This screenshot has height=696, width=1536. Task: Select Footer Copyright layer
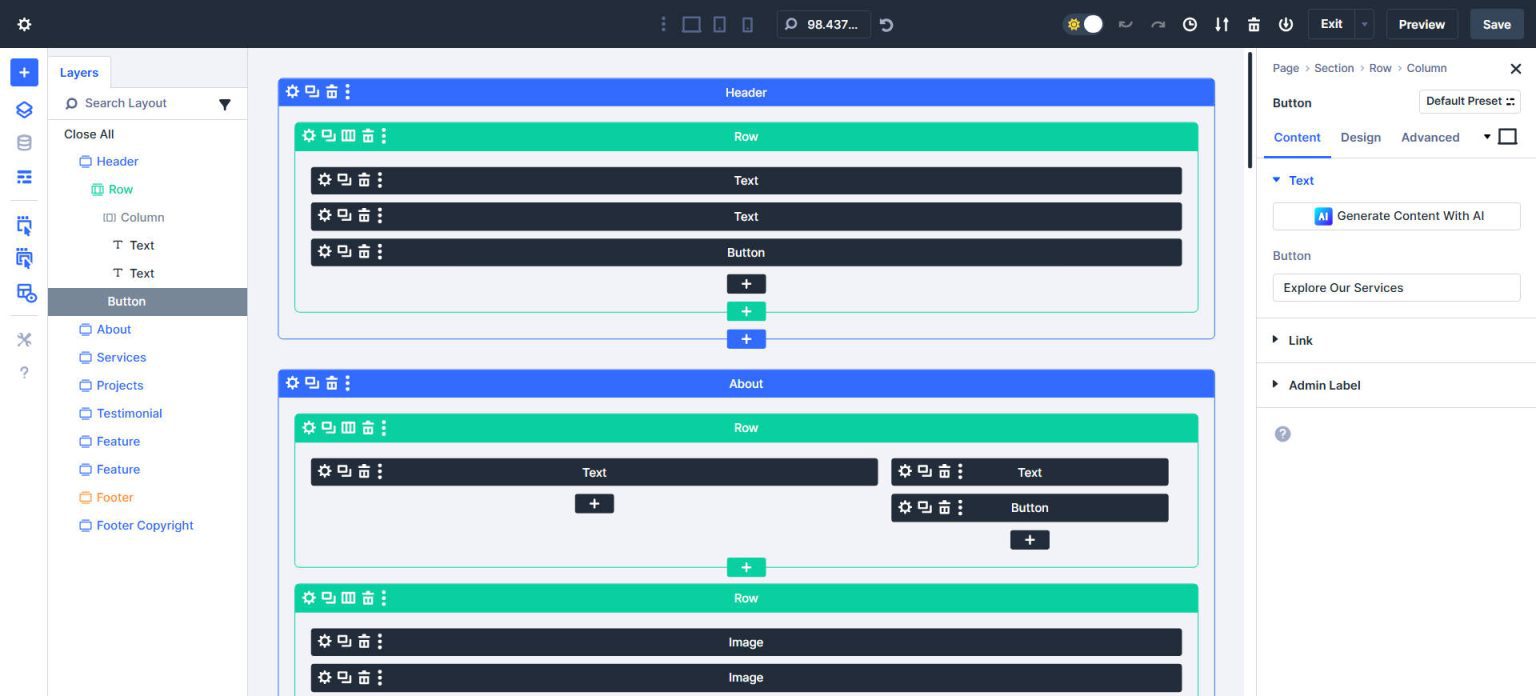coord(145,525)
